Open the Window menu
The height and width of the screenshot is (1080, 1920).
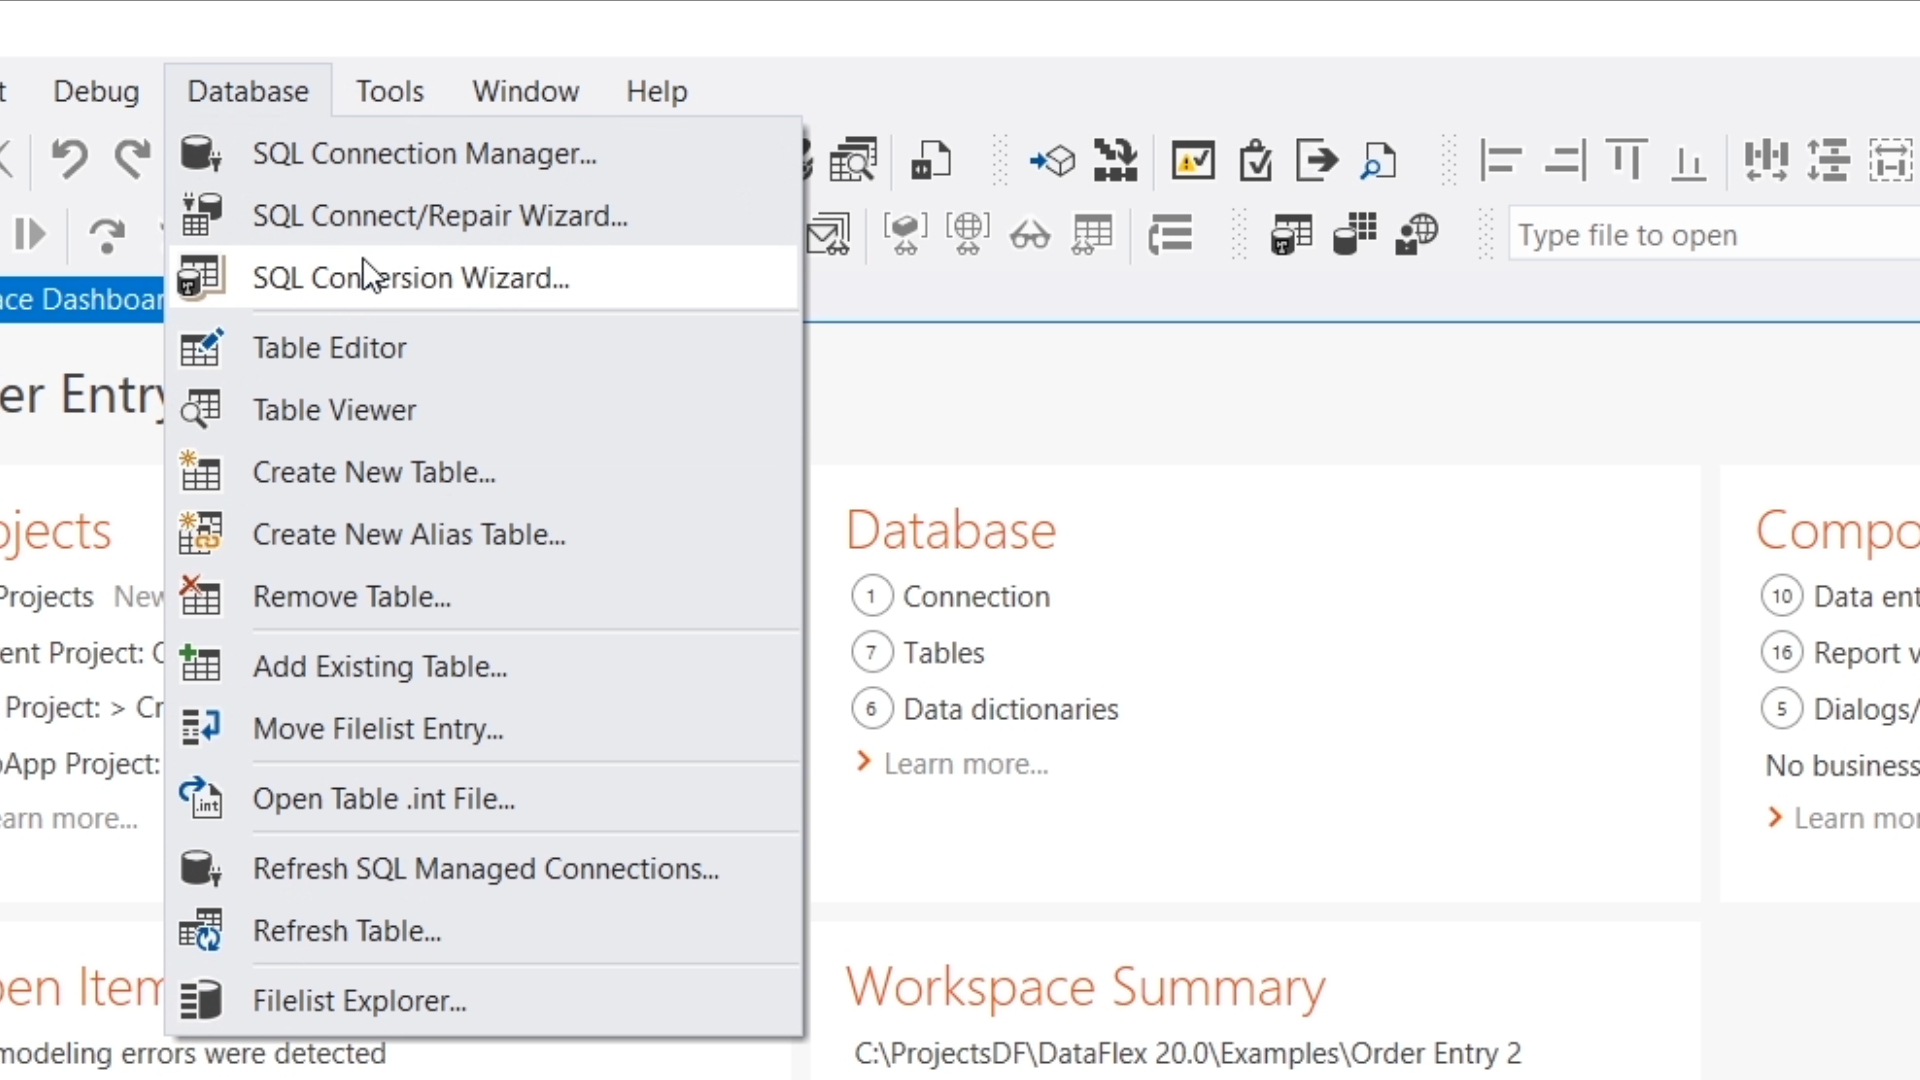(525, 91)
